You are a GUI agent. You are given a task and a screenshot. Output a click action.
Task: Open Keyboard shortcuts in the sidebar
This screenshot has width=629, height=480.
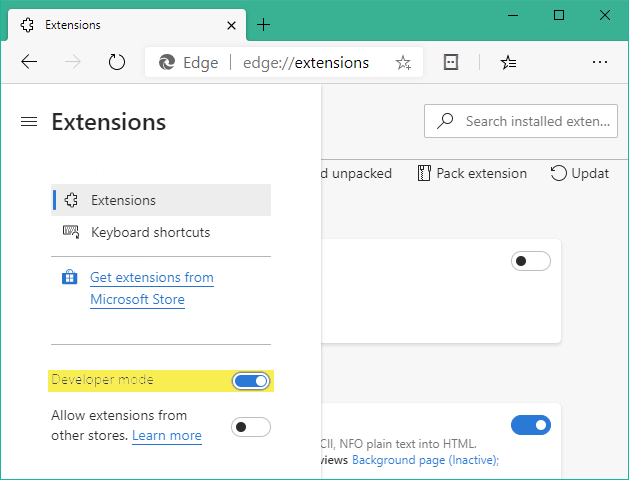click(x=161, y=232)
